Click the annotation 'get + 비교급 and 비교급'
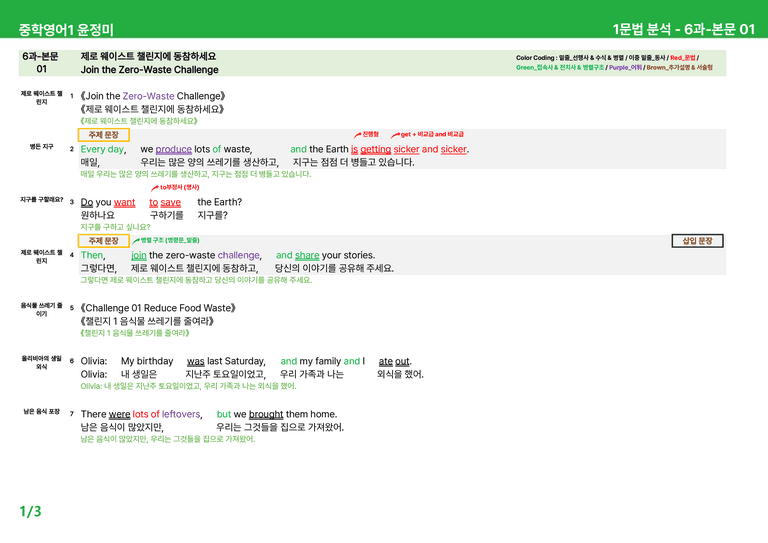The height and width of the screenshot is (543, 768). [x=432, y=134]
